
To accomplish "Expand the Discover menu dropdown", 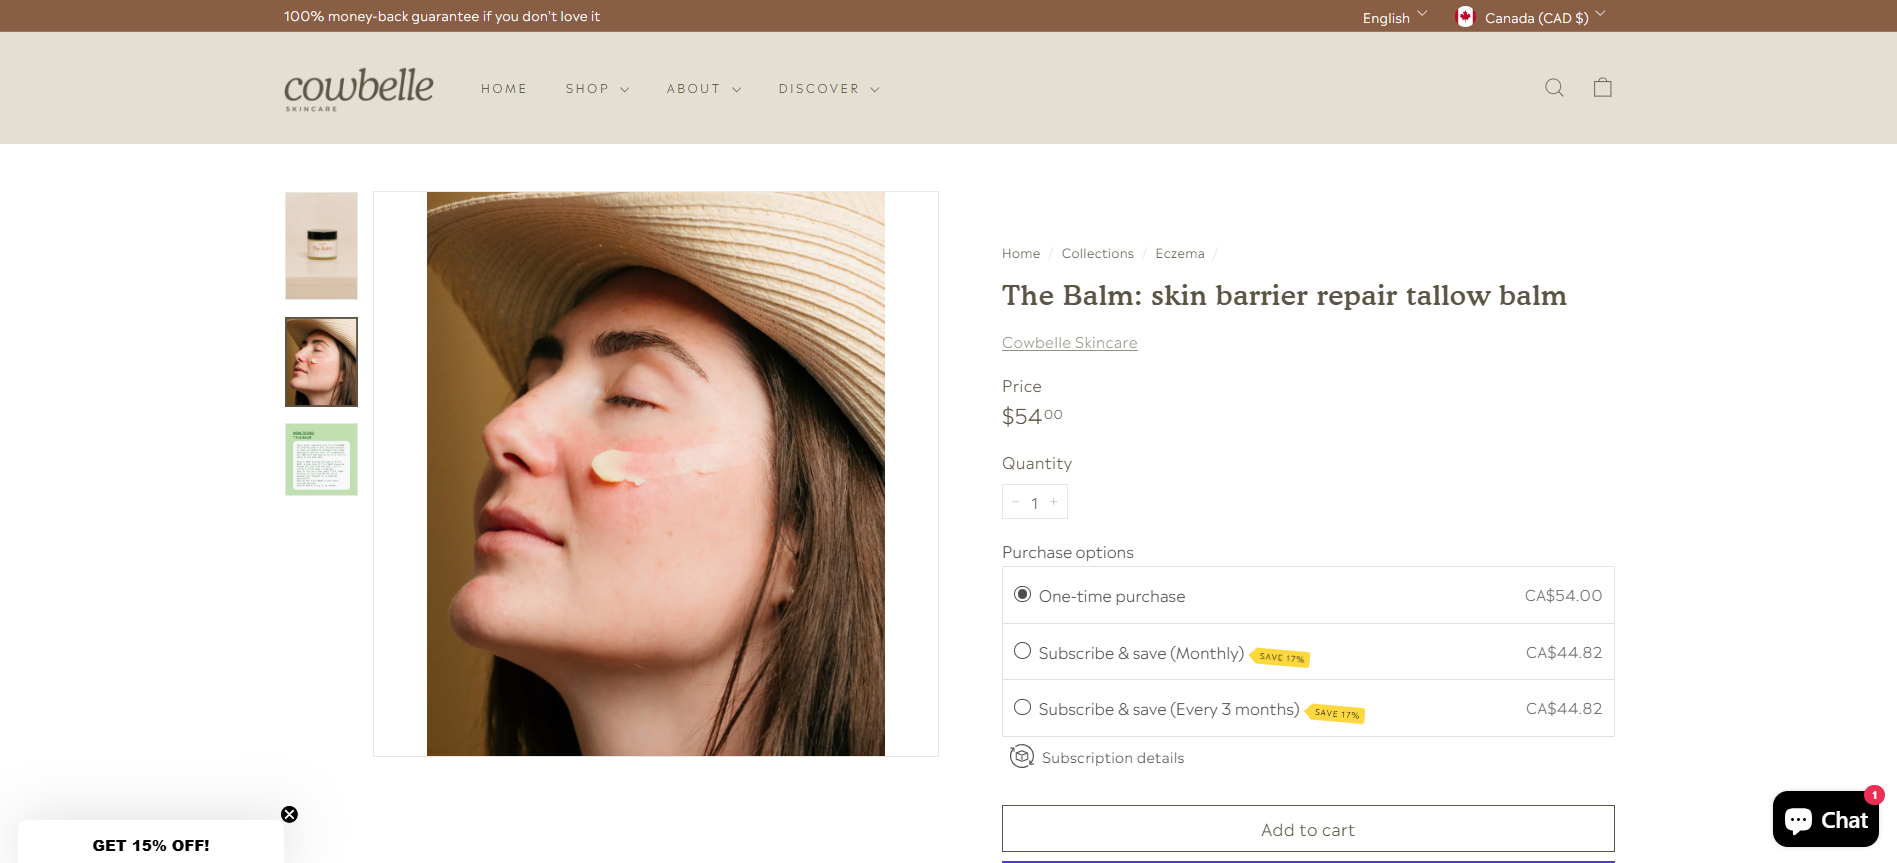I will tap(828, 89).
